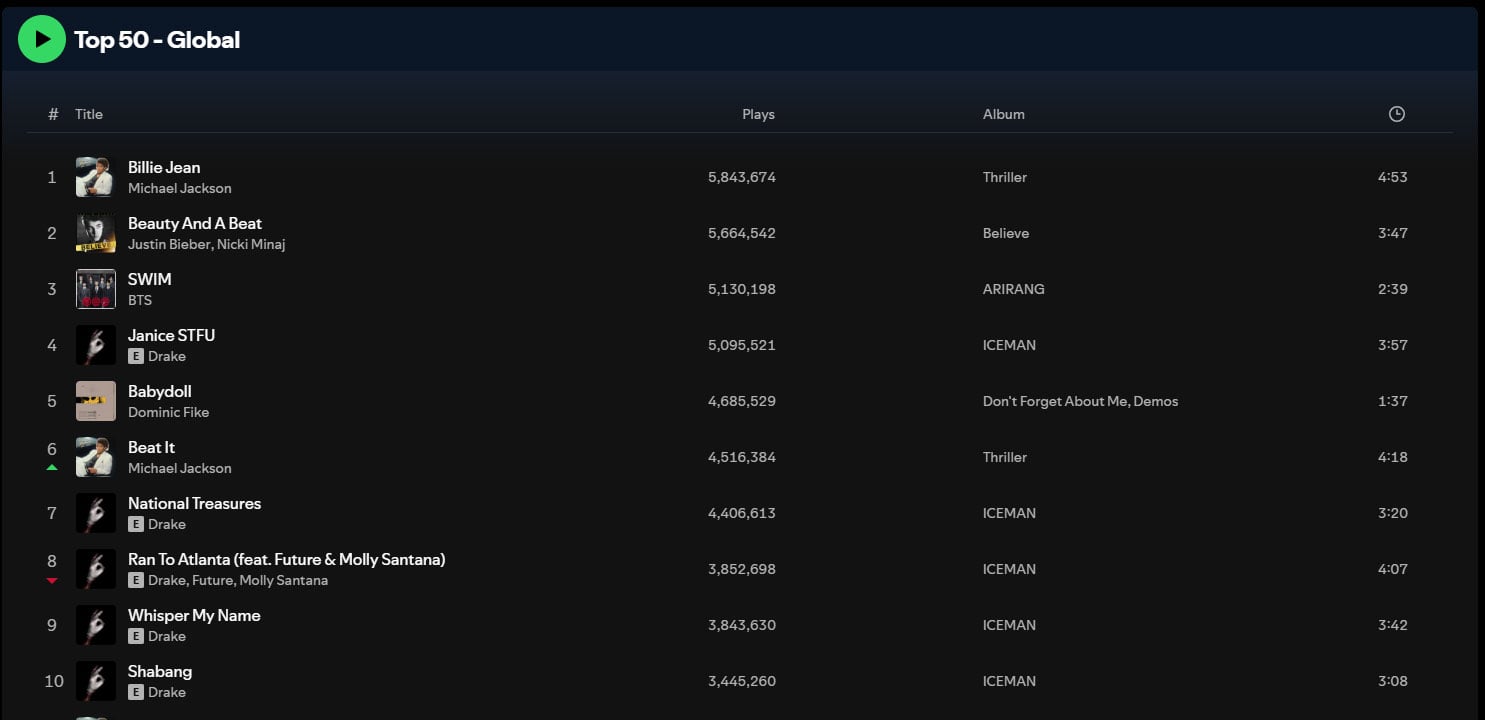Open Ran To Atlanta cover art

coord(96,569)
